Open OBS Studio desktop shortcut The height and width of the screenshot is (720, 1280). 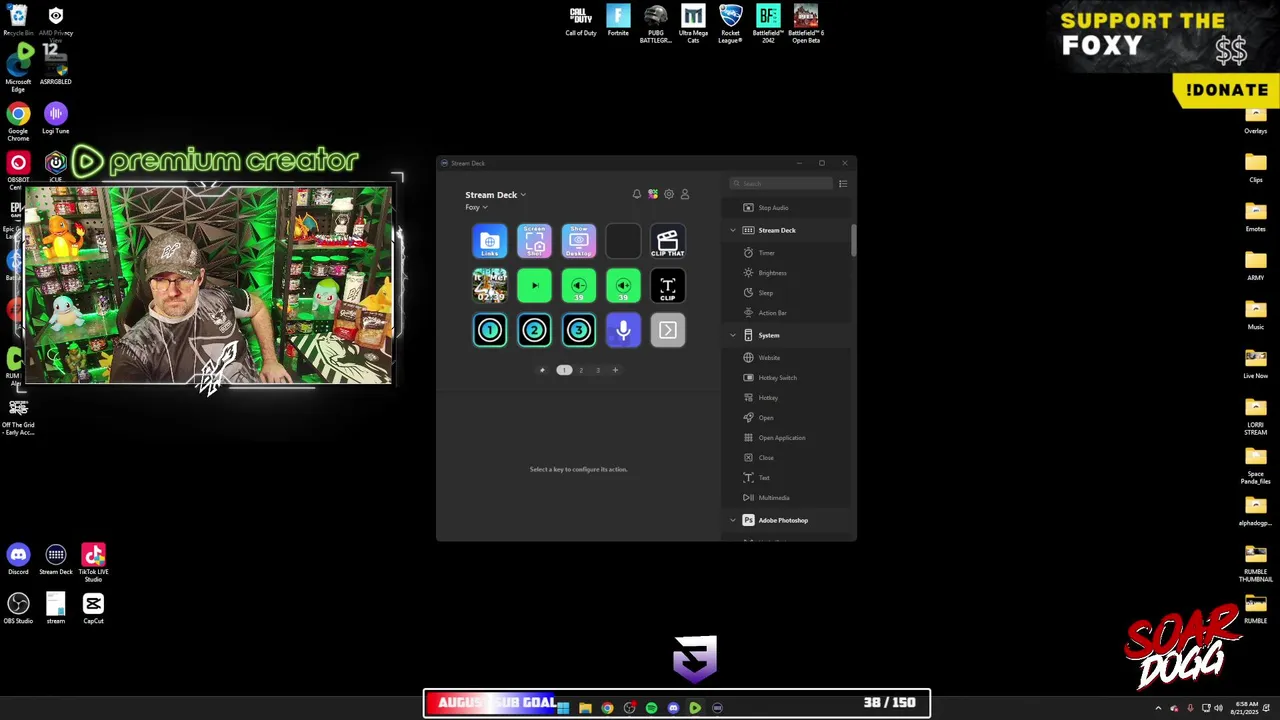(x=18, y=608)
